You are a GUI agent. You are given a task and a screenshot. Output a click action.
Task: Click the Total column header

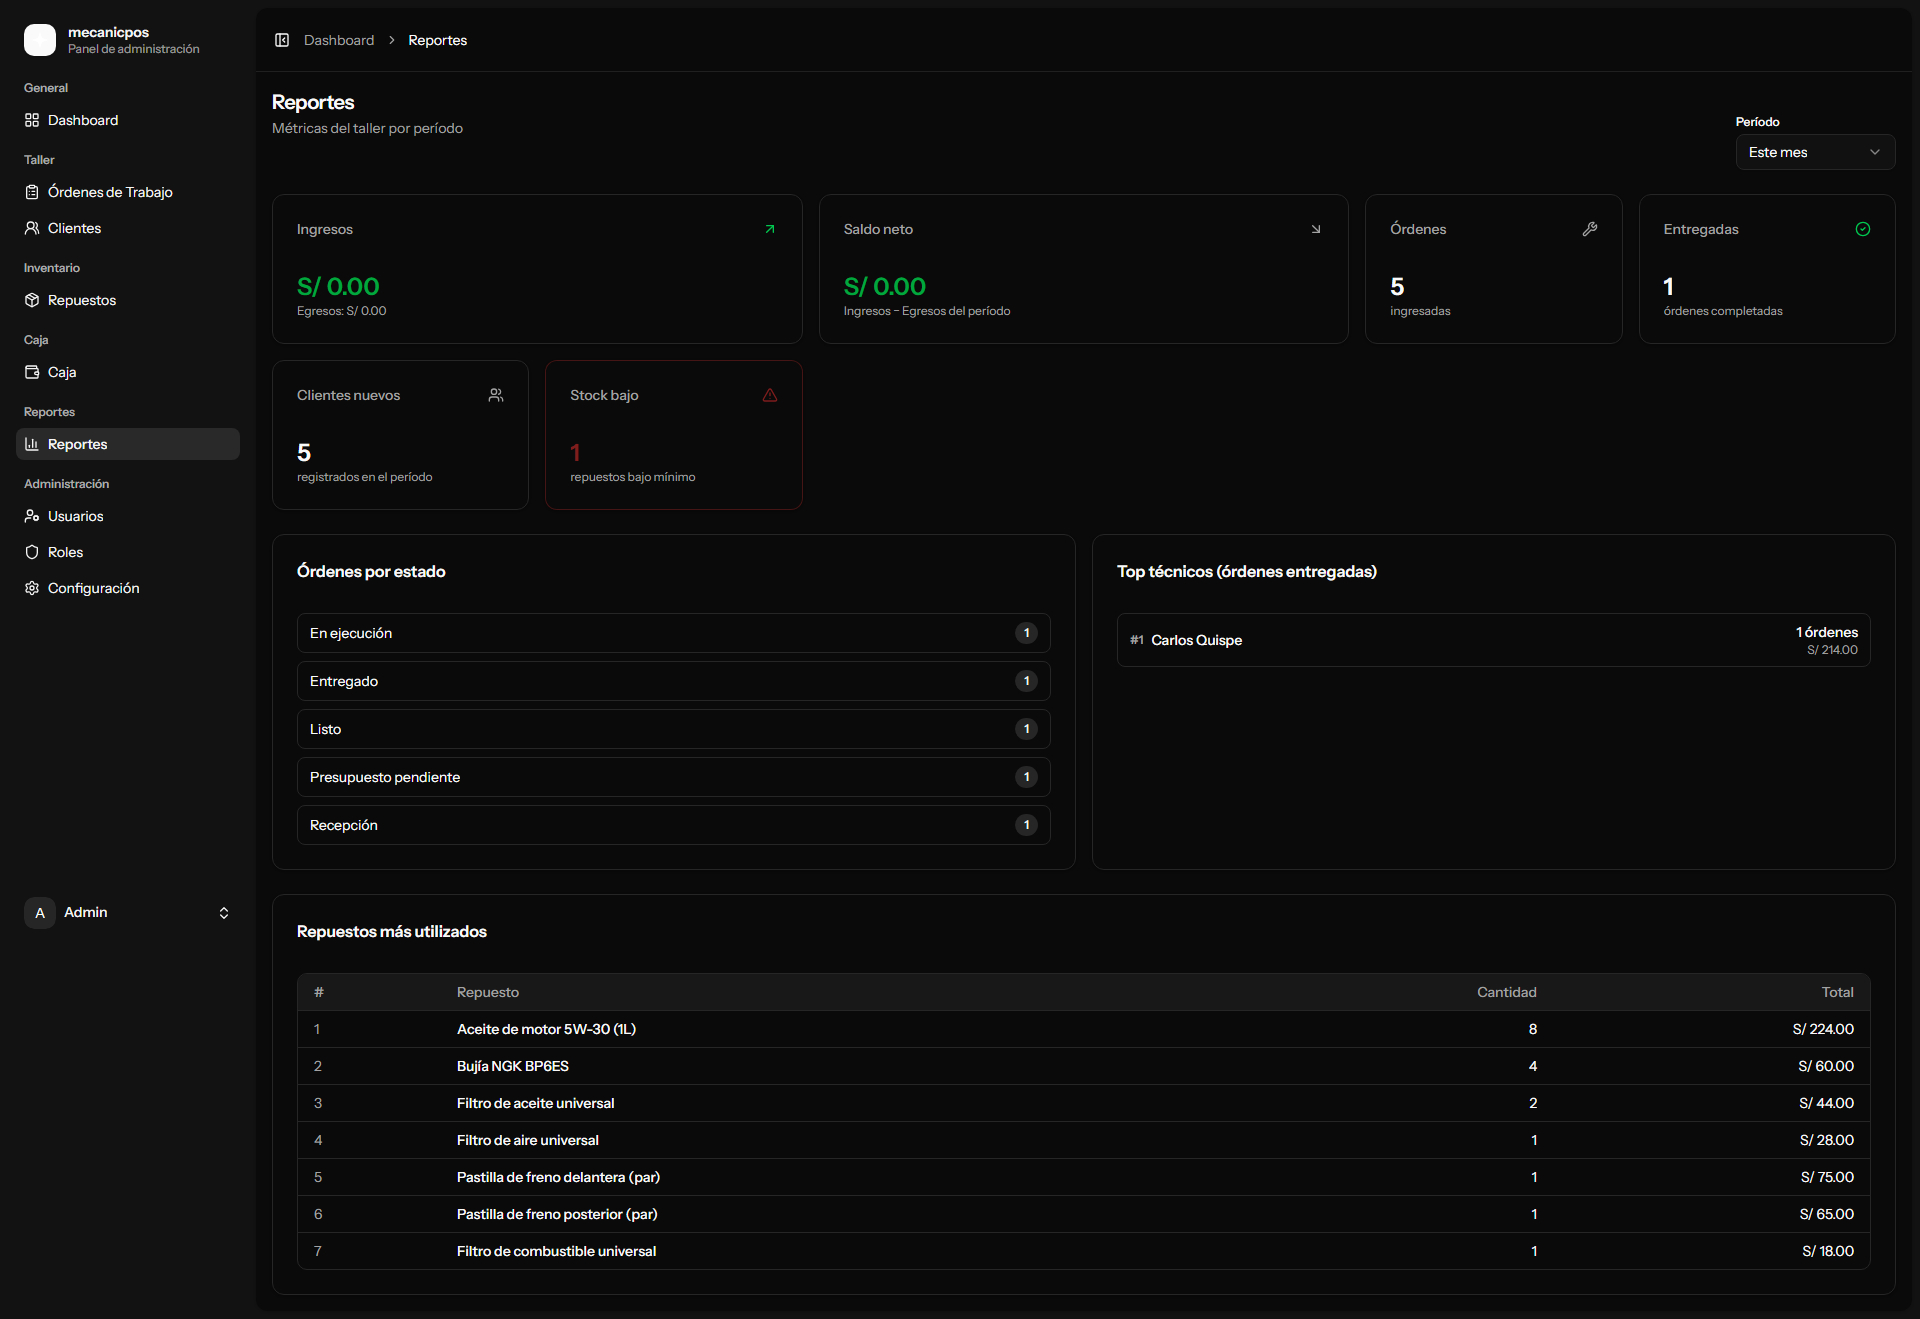(1837, 992)
